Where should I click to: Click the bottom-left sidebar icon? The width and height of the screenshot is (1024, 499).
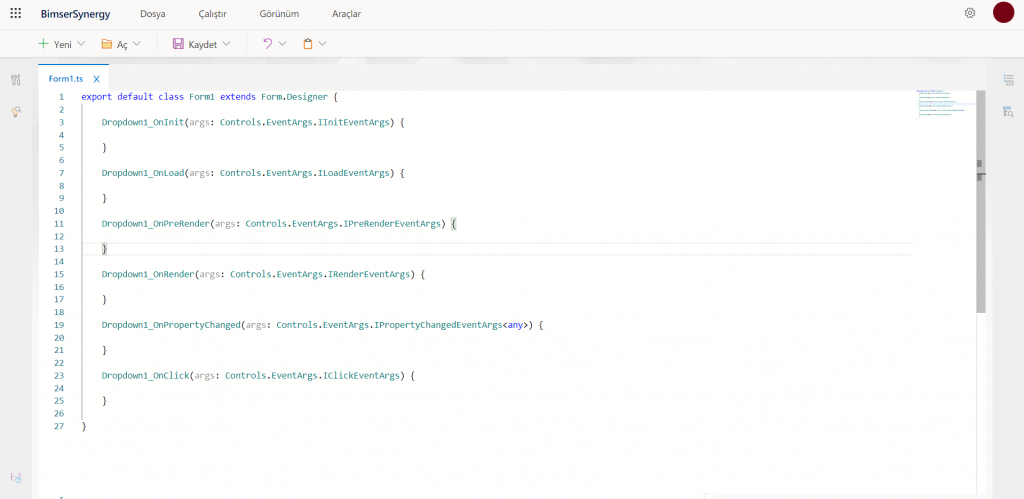tap(16, 478)
